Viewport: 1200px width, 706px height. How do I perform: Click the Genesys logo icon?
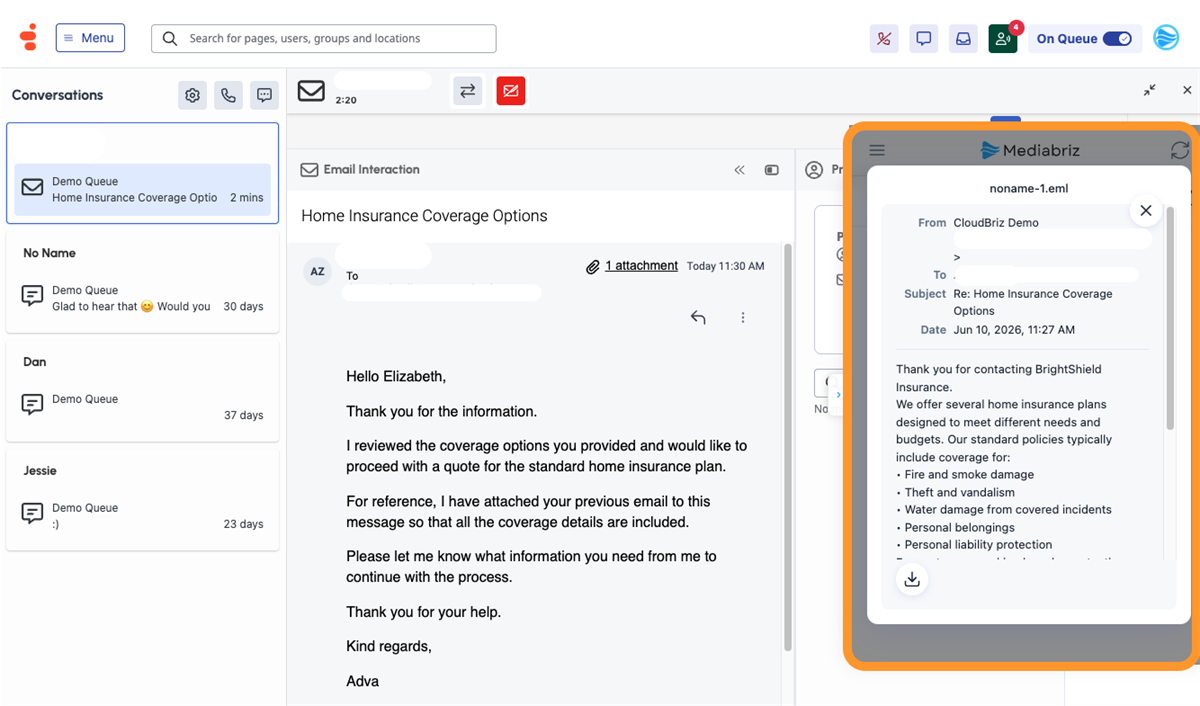point(28,38)
